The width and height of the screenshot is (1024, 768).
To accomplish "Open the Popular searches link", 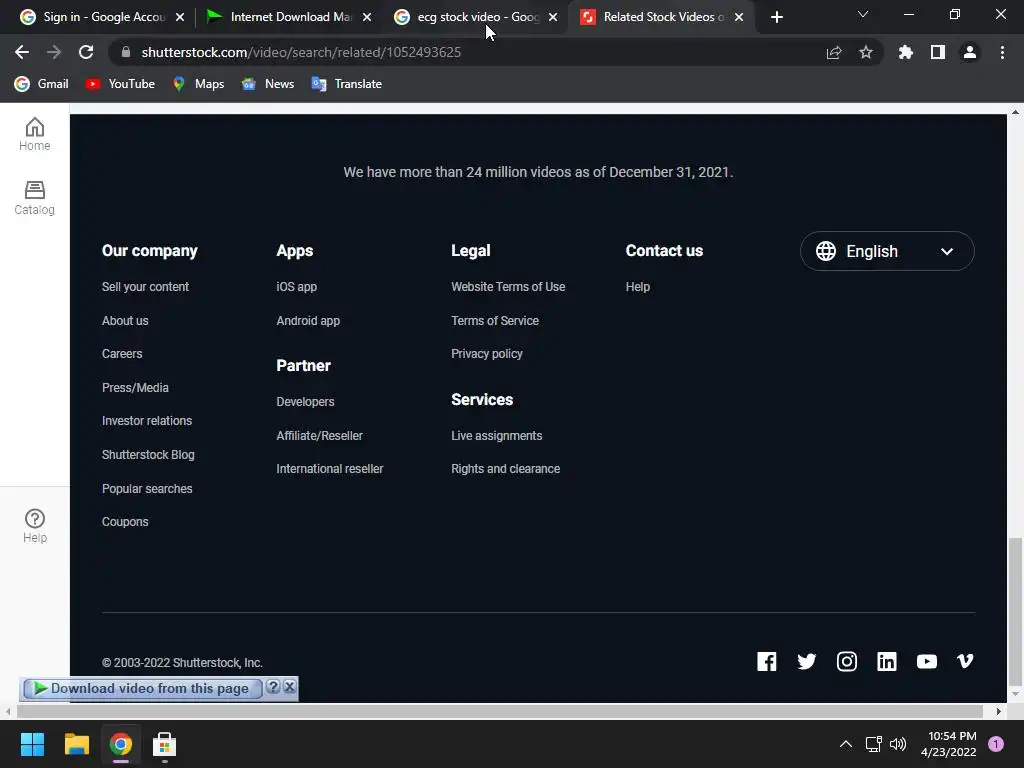I will [147, 488].
